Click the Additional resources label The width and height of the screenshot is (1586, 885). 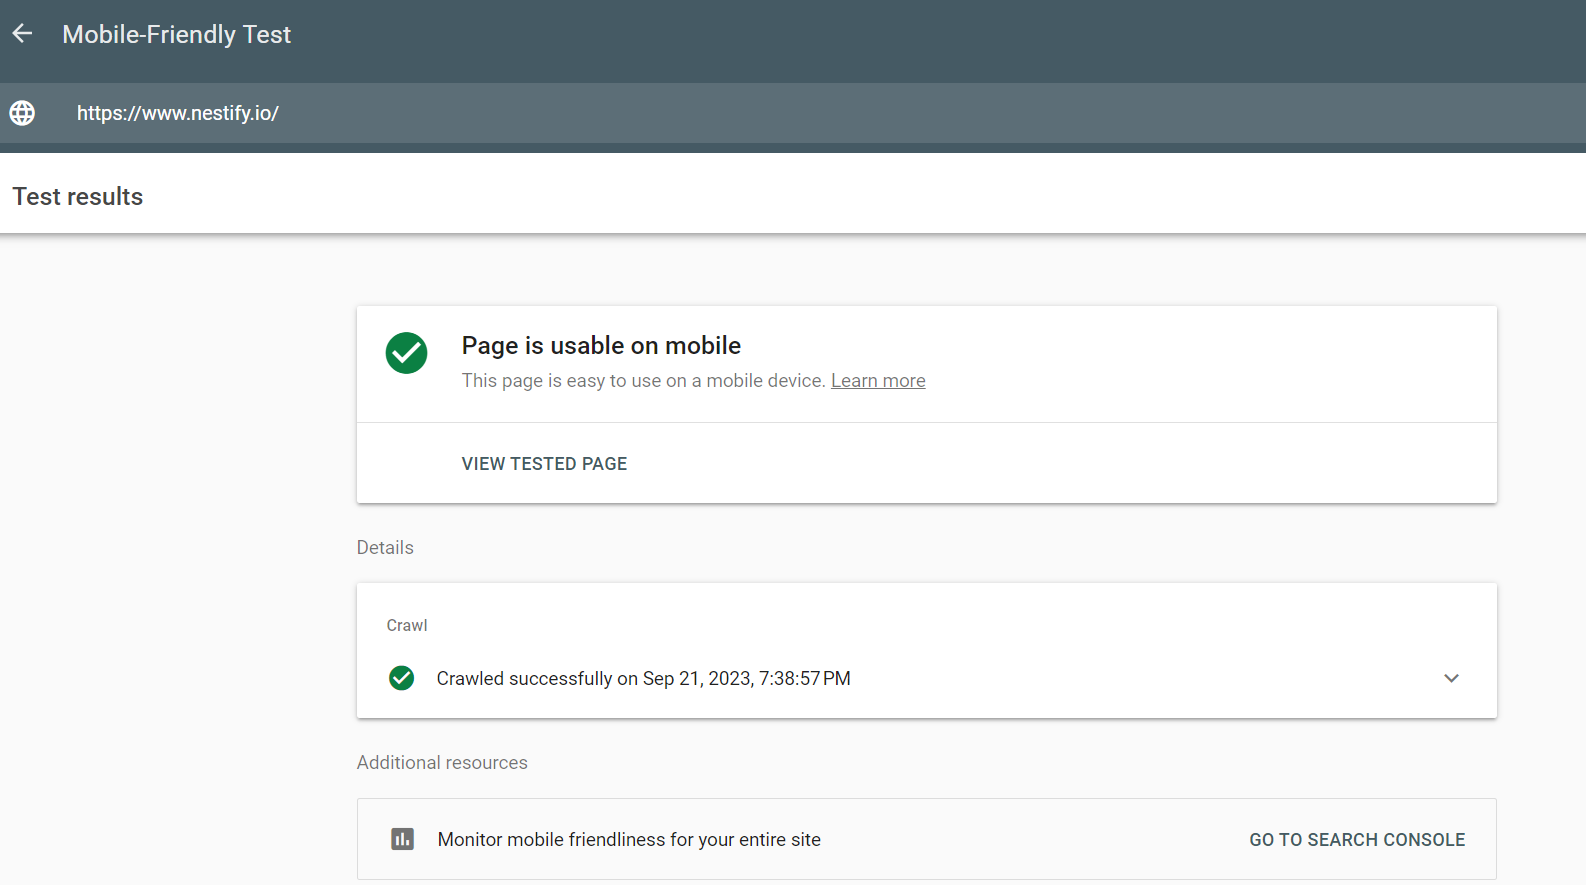click(442, 763)
